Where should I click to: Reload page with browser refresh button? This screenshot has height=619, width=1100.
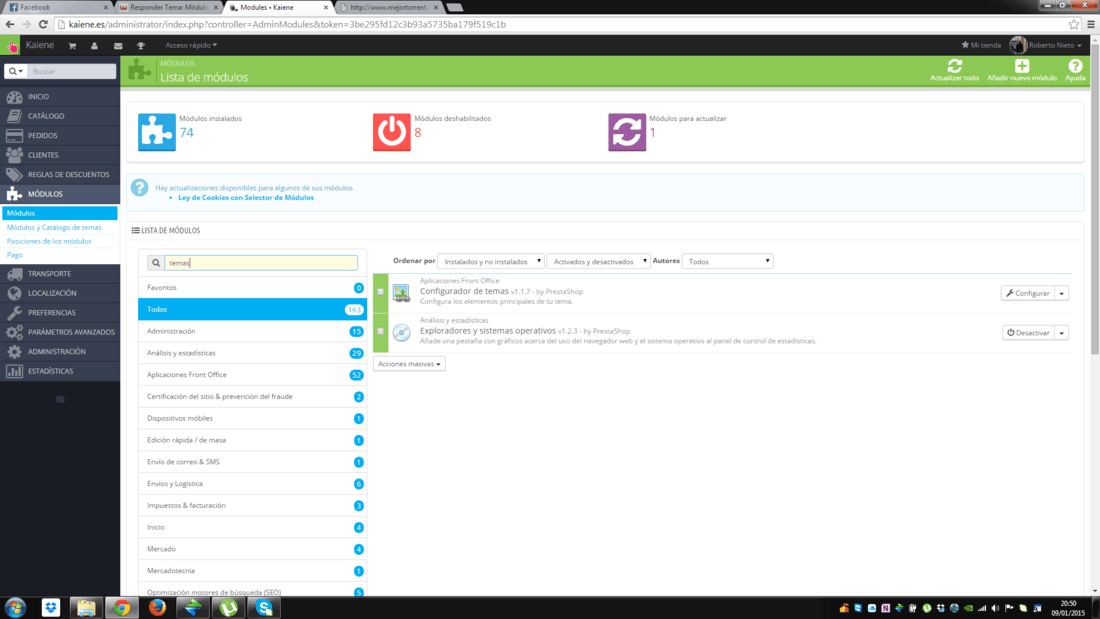click(43, 25)
